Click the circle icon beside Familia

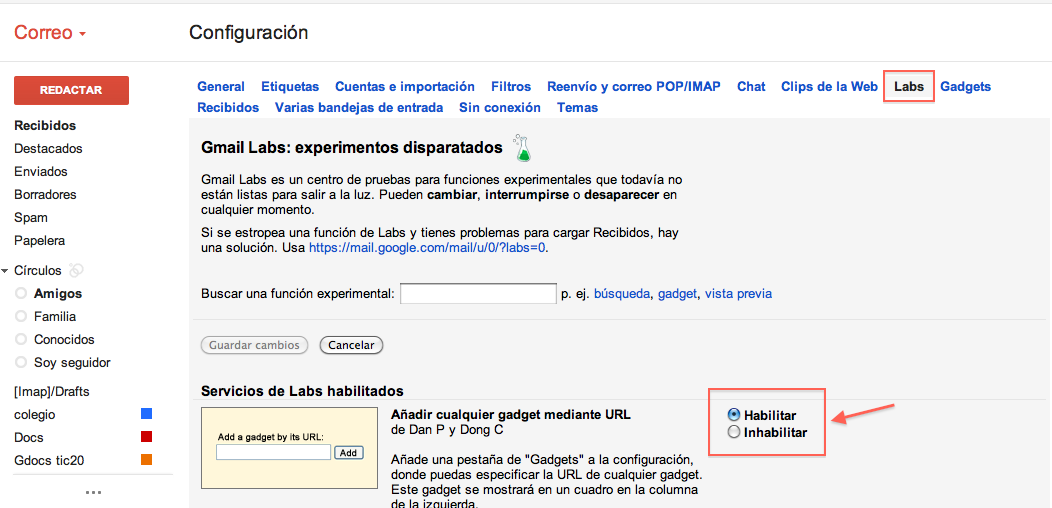point(21,316)
